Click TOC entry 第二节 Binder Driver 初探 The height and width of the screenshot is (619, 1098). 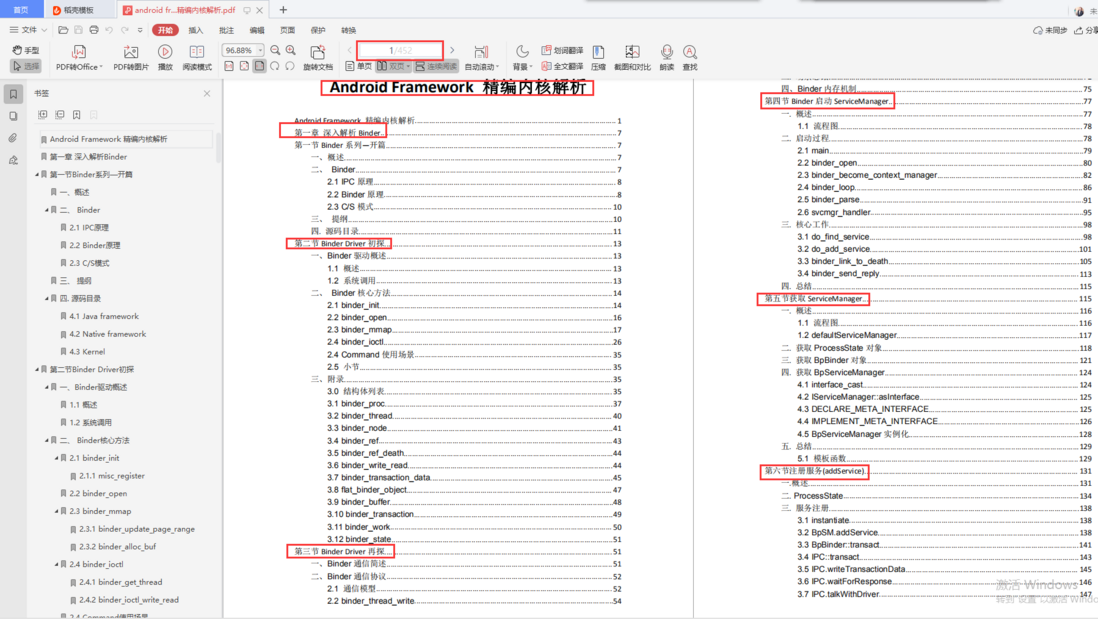click(x=340, y=244)
